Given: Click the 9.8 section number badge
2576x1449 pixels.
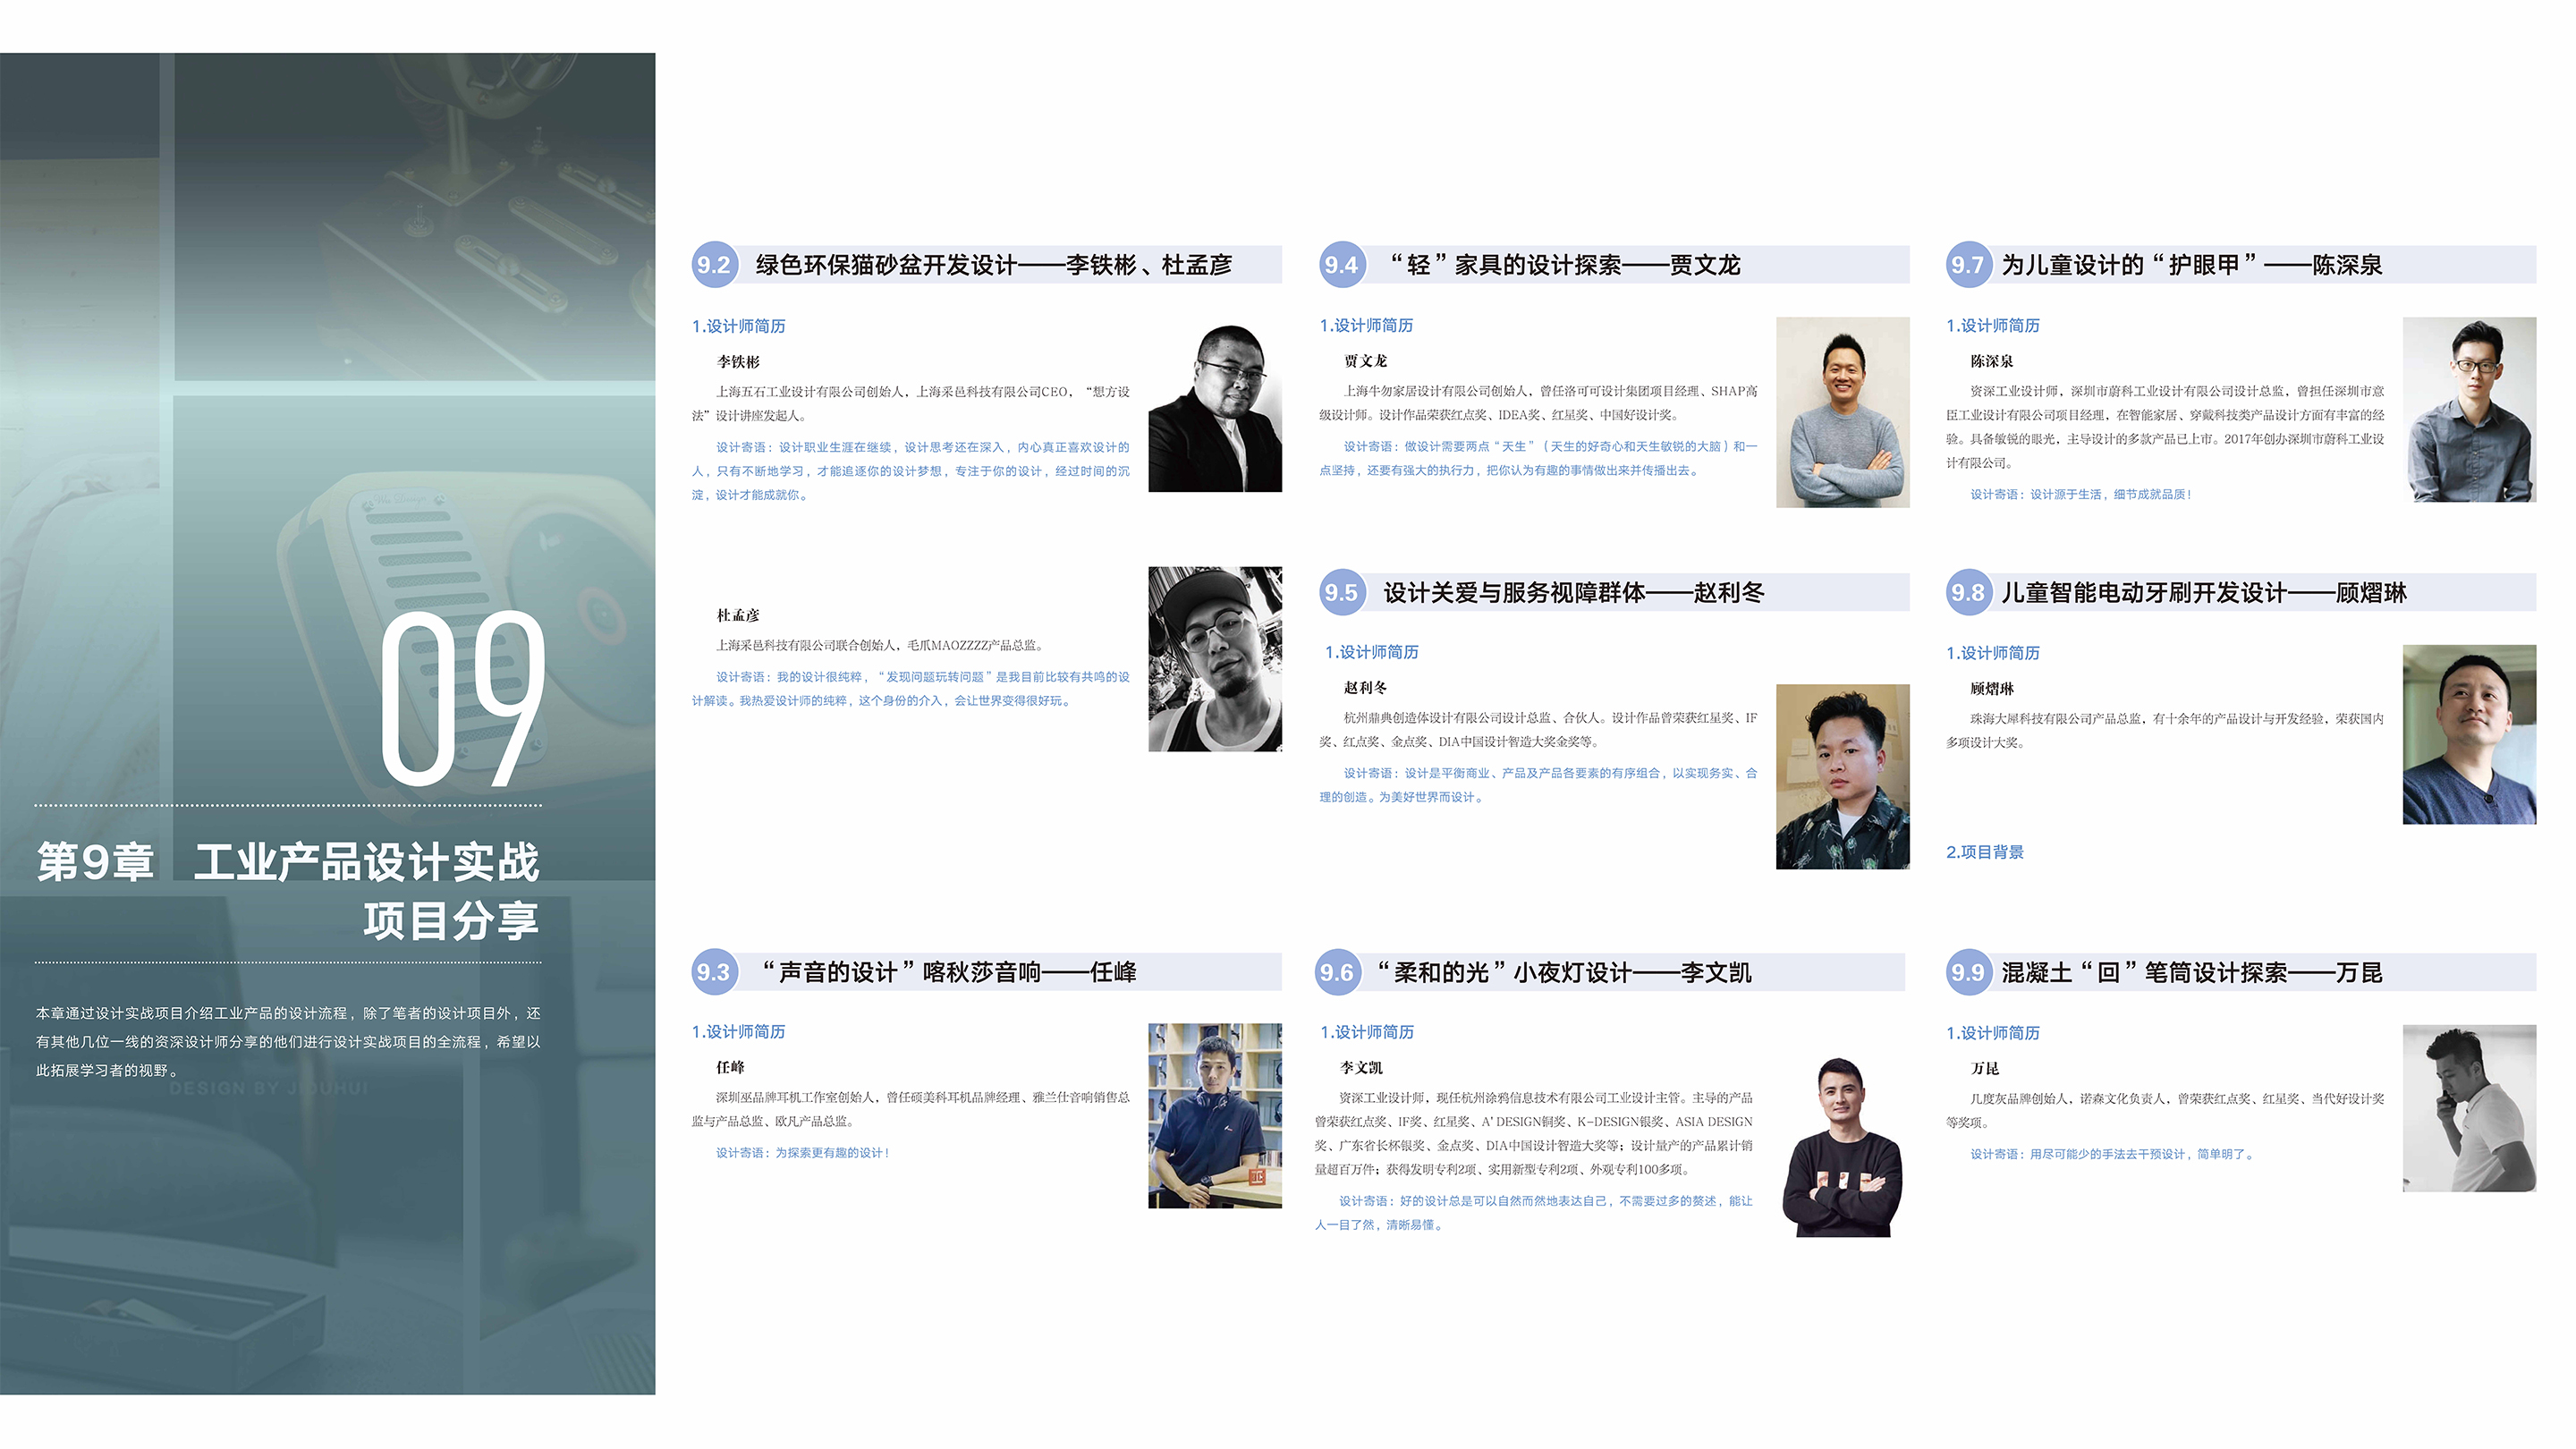Looking at the screenshot, I should pos(1968,592).
